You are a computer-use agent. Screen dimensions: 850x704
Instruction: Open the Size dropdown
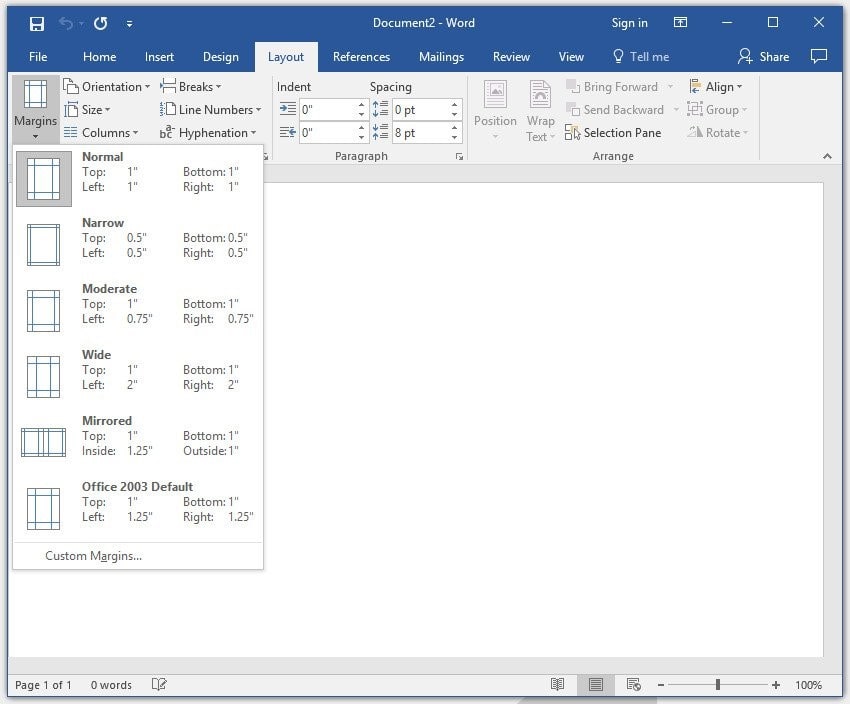(x=87, y=110)
